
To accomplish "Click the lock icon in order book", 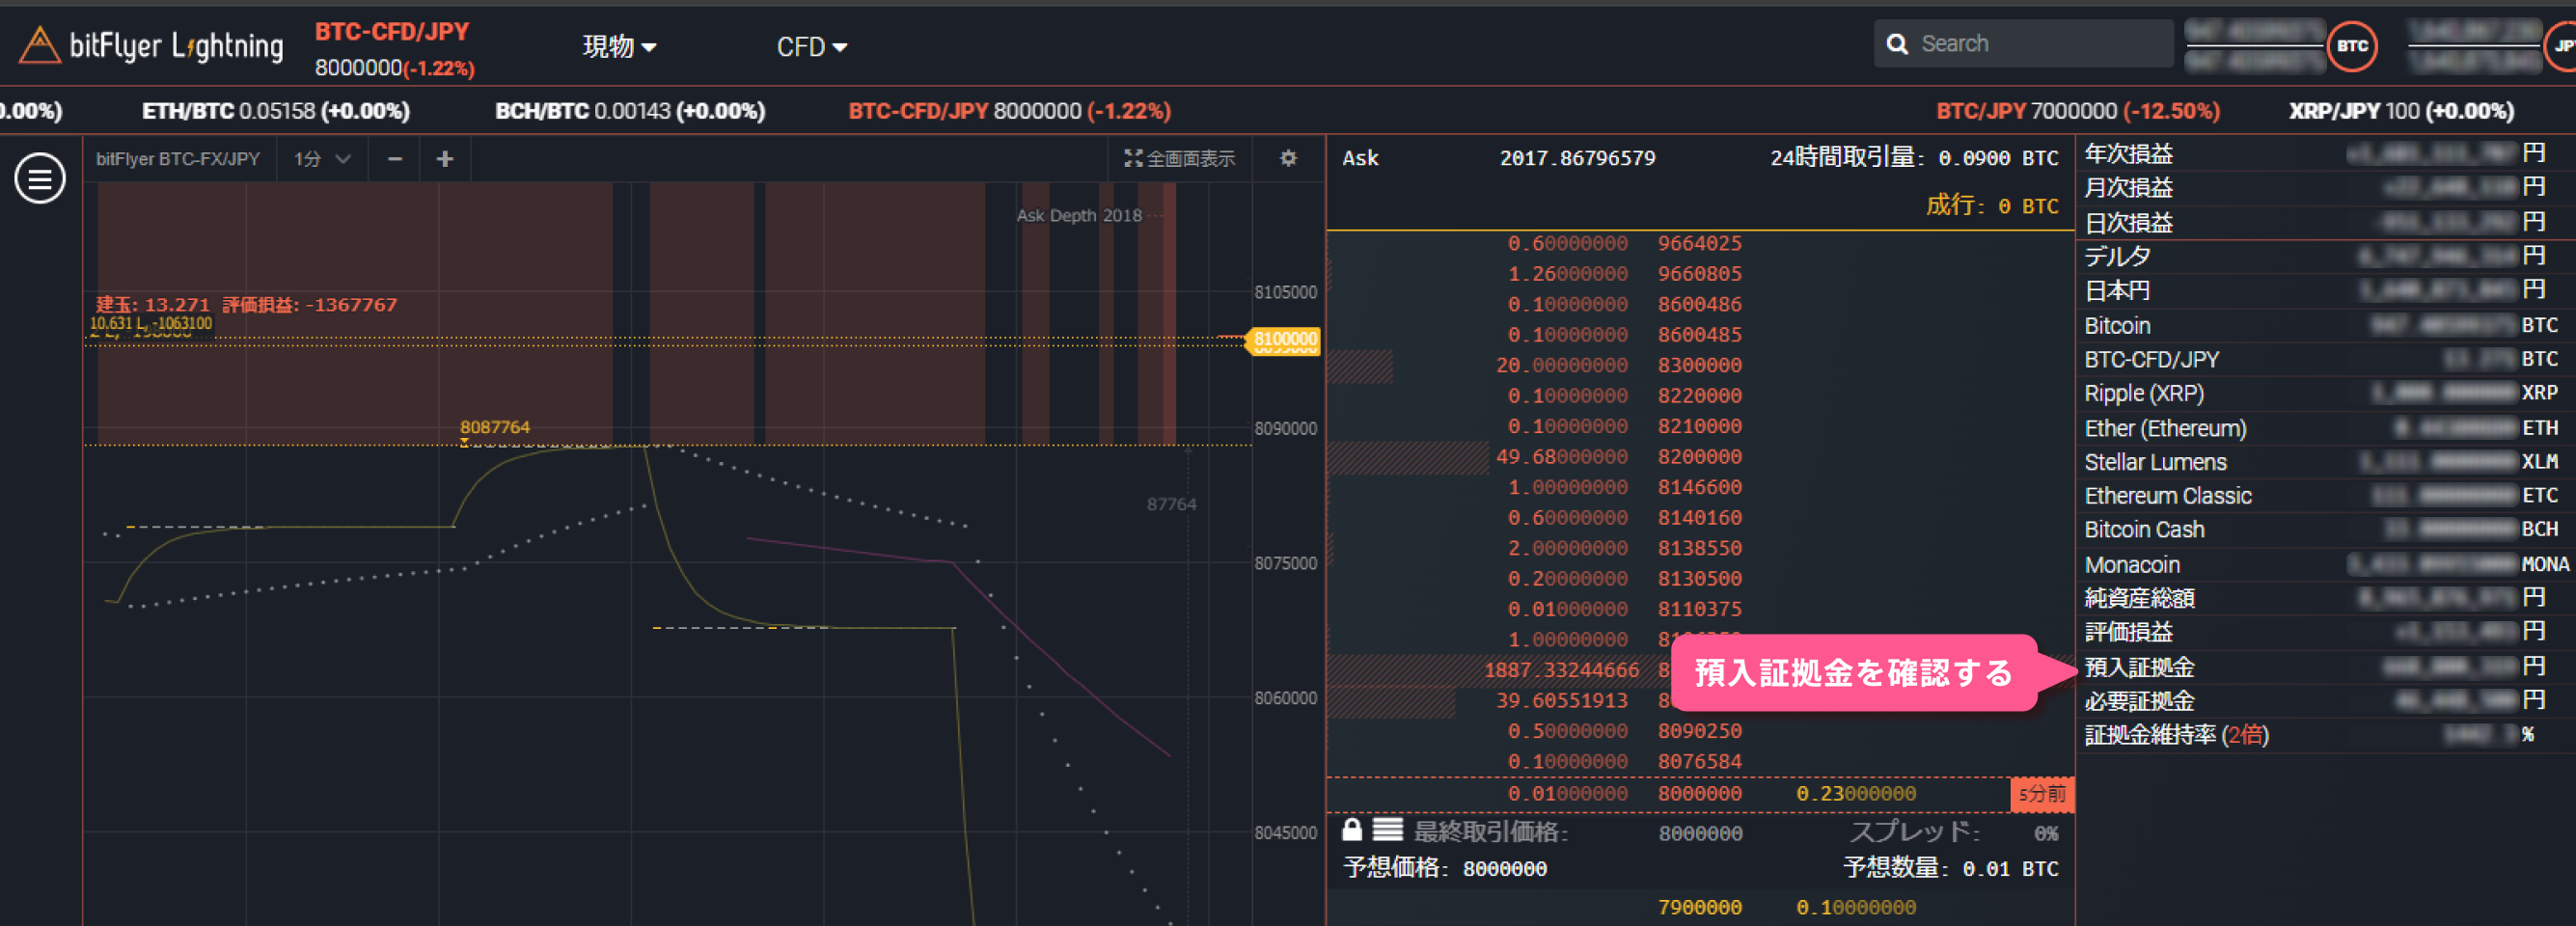I will [1352, 829].
